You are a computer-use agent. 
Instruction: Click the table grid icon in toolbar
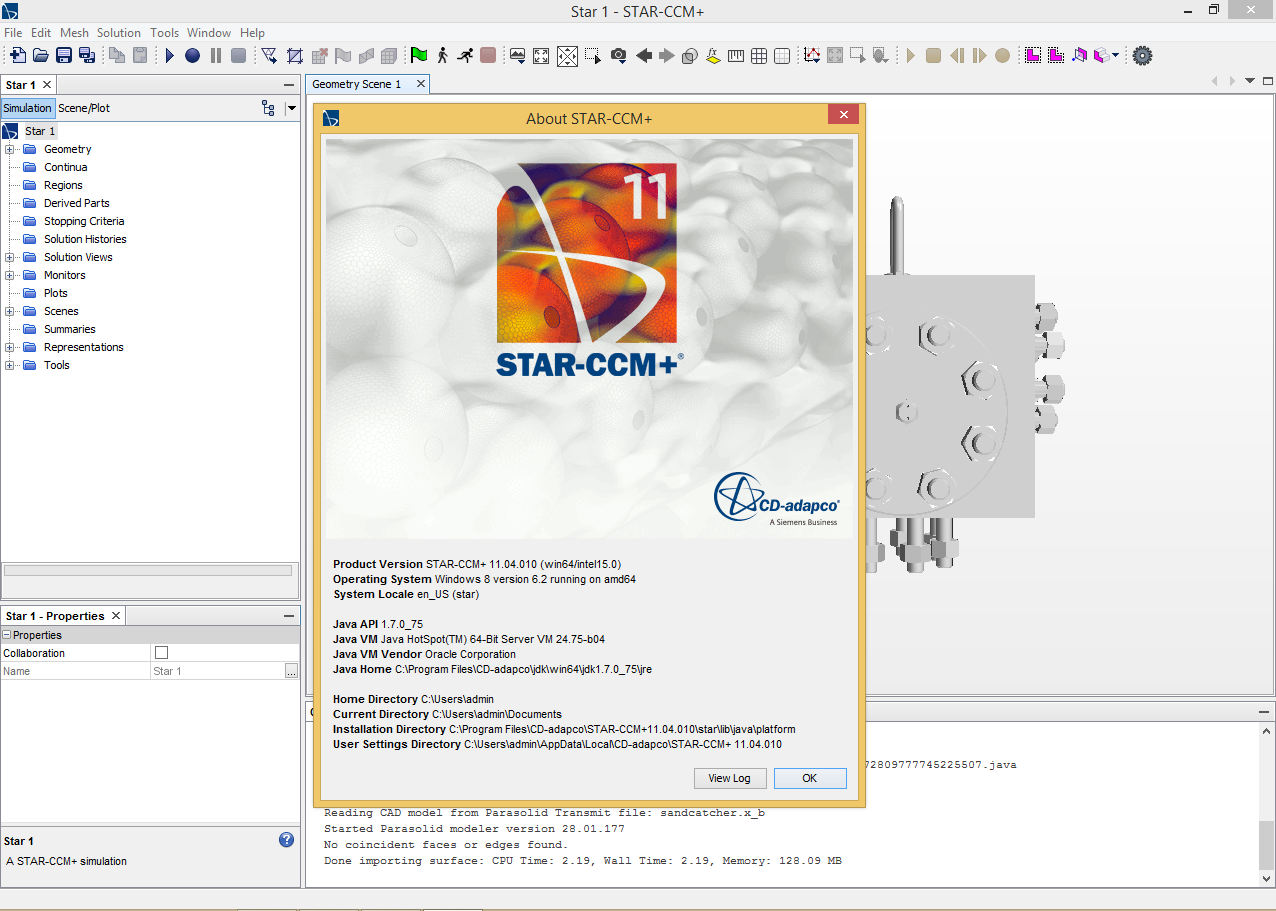click(x=759, y=56)
